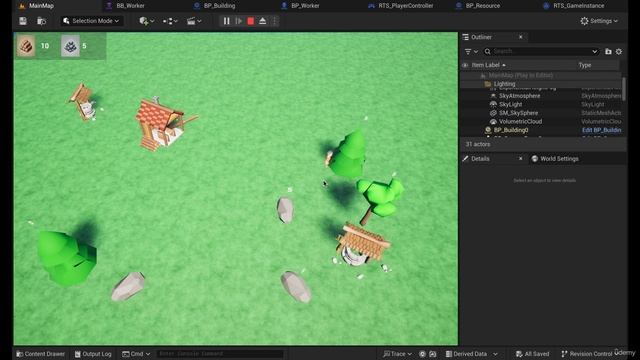Open the Selection Mode dropdown

click(92, 21)
